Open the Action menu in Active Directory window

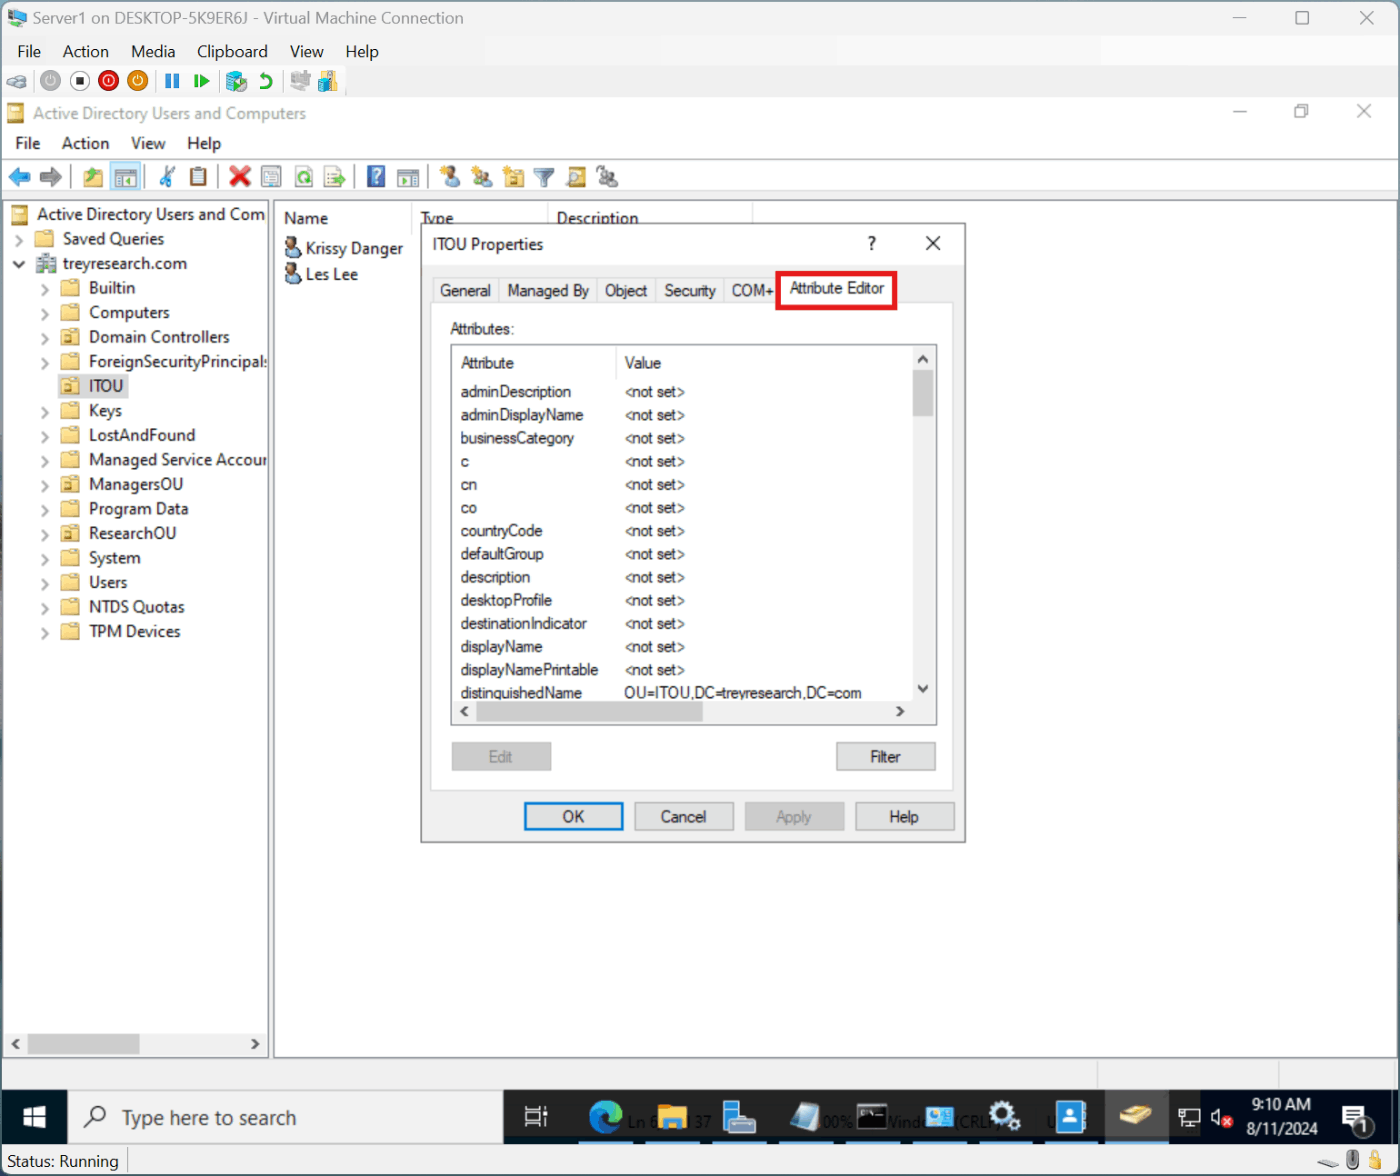[x=85, y=144]
